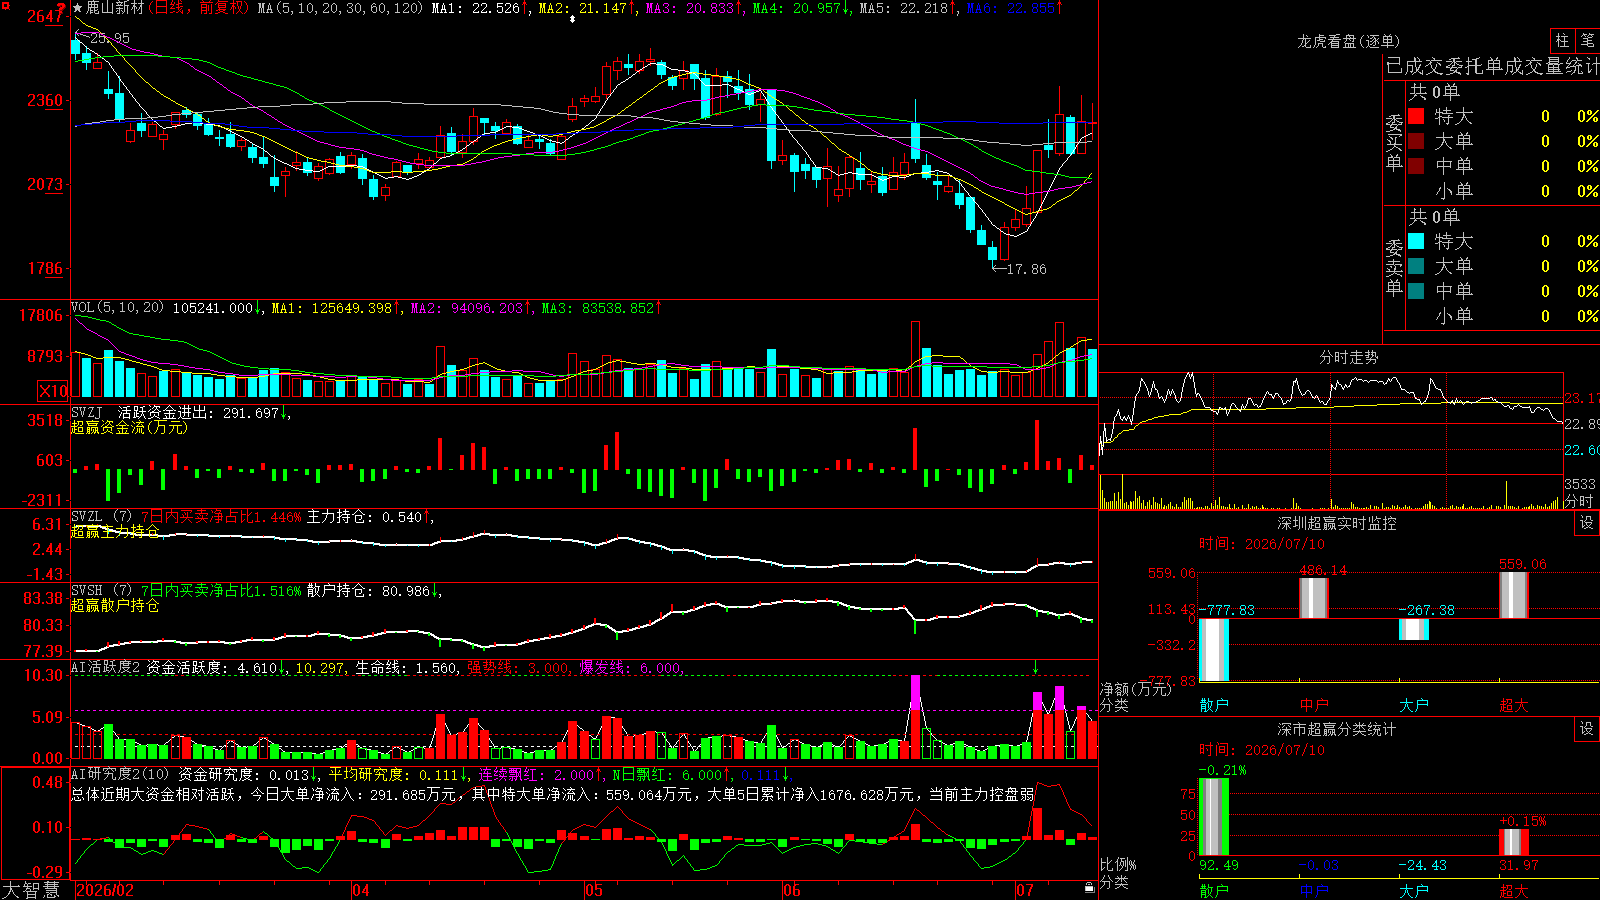1600x900 pixels.
Task: Click the teal 中单 sell-order swatch
Action: 1416,290
